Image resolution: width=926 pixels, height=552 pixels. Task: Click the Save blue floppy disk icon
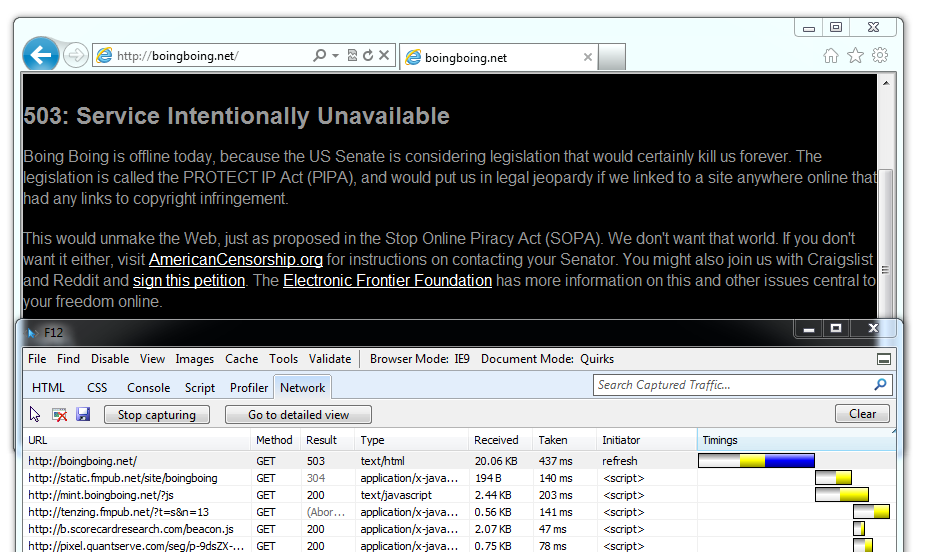point(83,414)
